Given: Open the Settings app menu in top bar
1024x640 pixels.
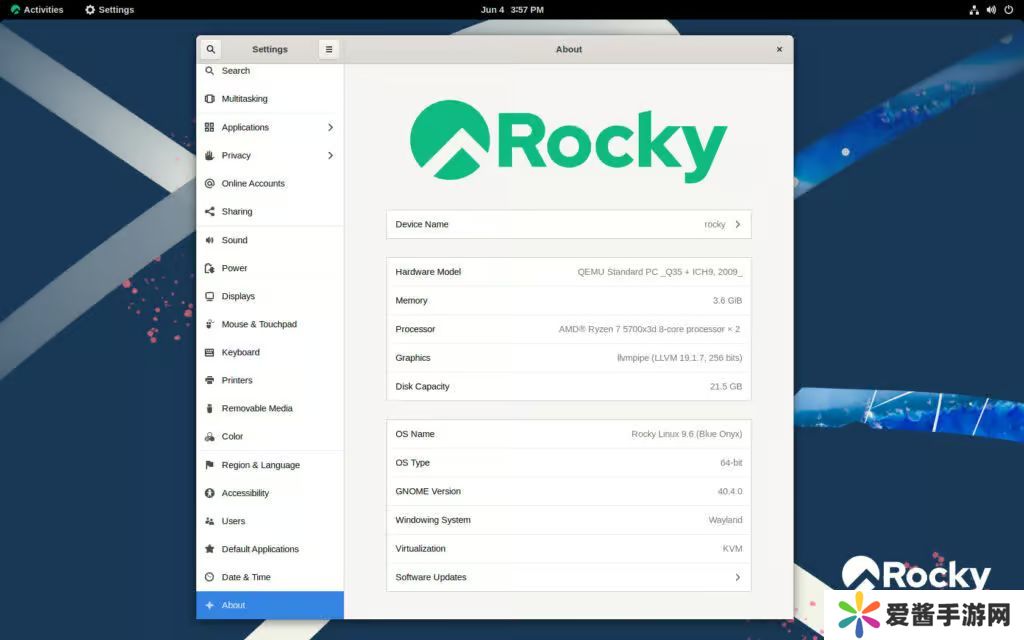Looking at the screenshot, I should coord(110,10).
